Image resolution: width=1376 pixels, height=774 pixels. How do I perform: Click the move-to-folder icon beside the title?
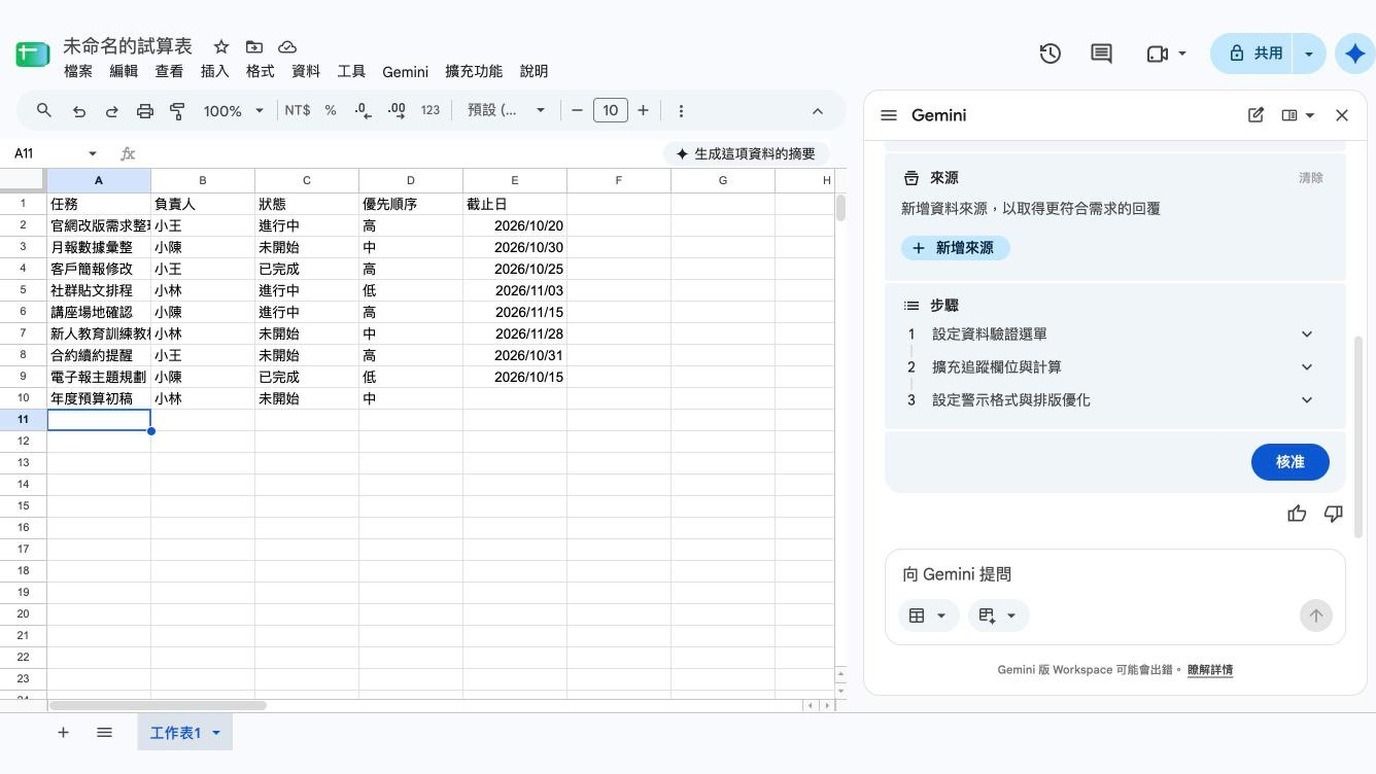[x=254, y=47]
